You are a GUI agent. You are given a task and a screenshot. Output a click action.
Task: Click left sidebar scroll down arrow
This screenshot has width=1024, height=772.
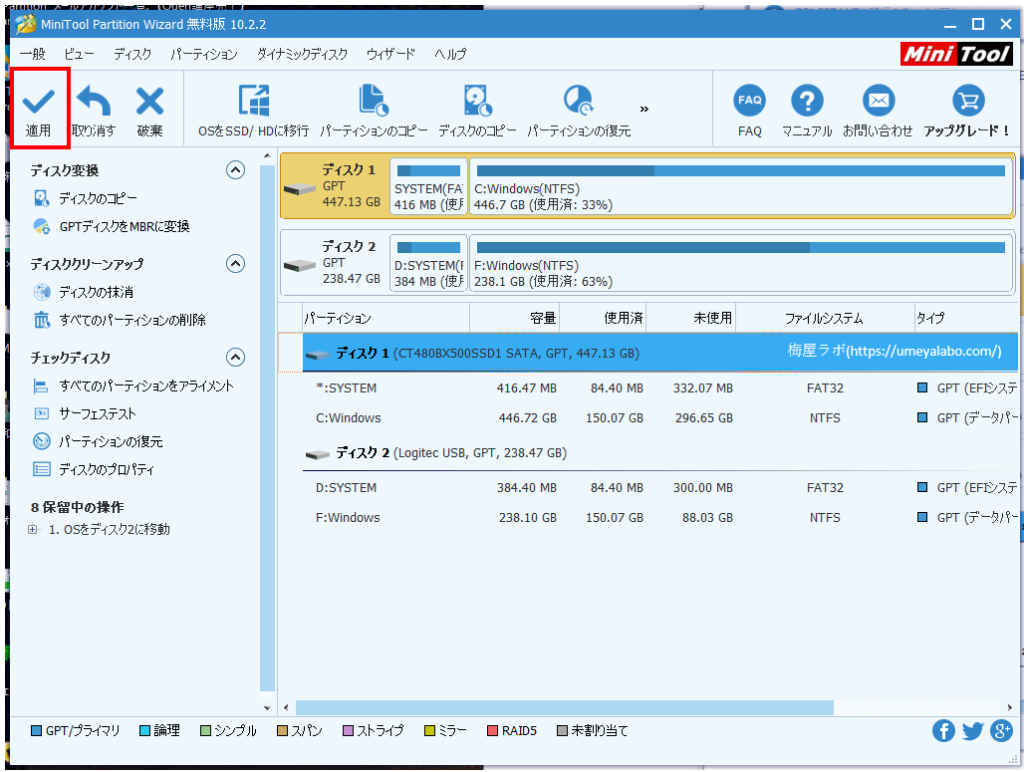click(267, 707)
